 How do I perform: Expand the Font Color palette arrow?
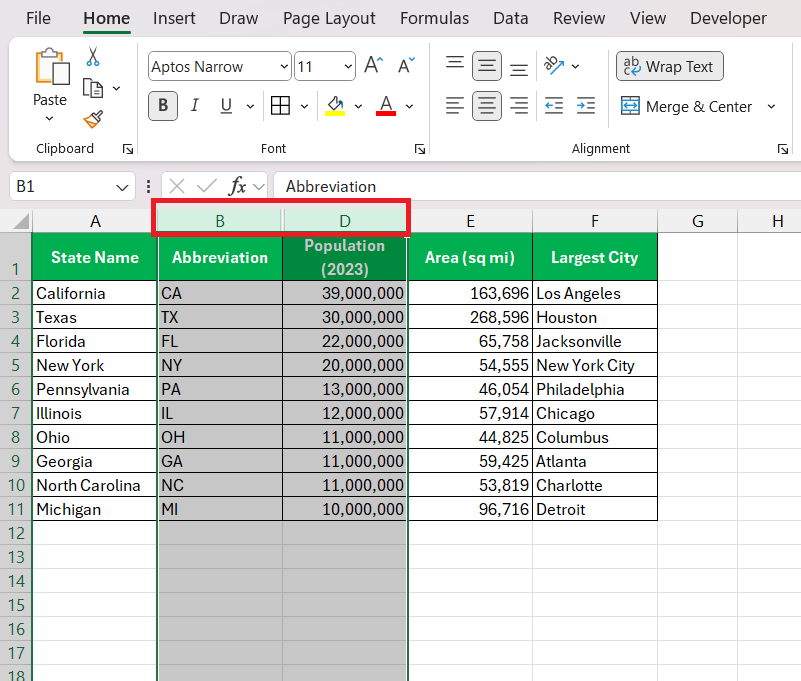[x=410, y=106]
